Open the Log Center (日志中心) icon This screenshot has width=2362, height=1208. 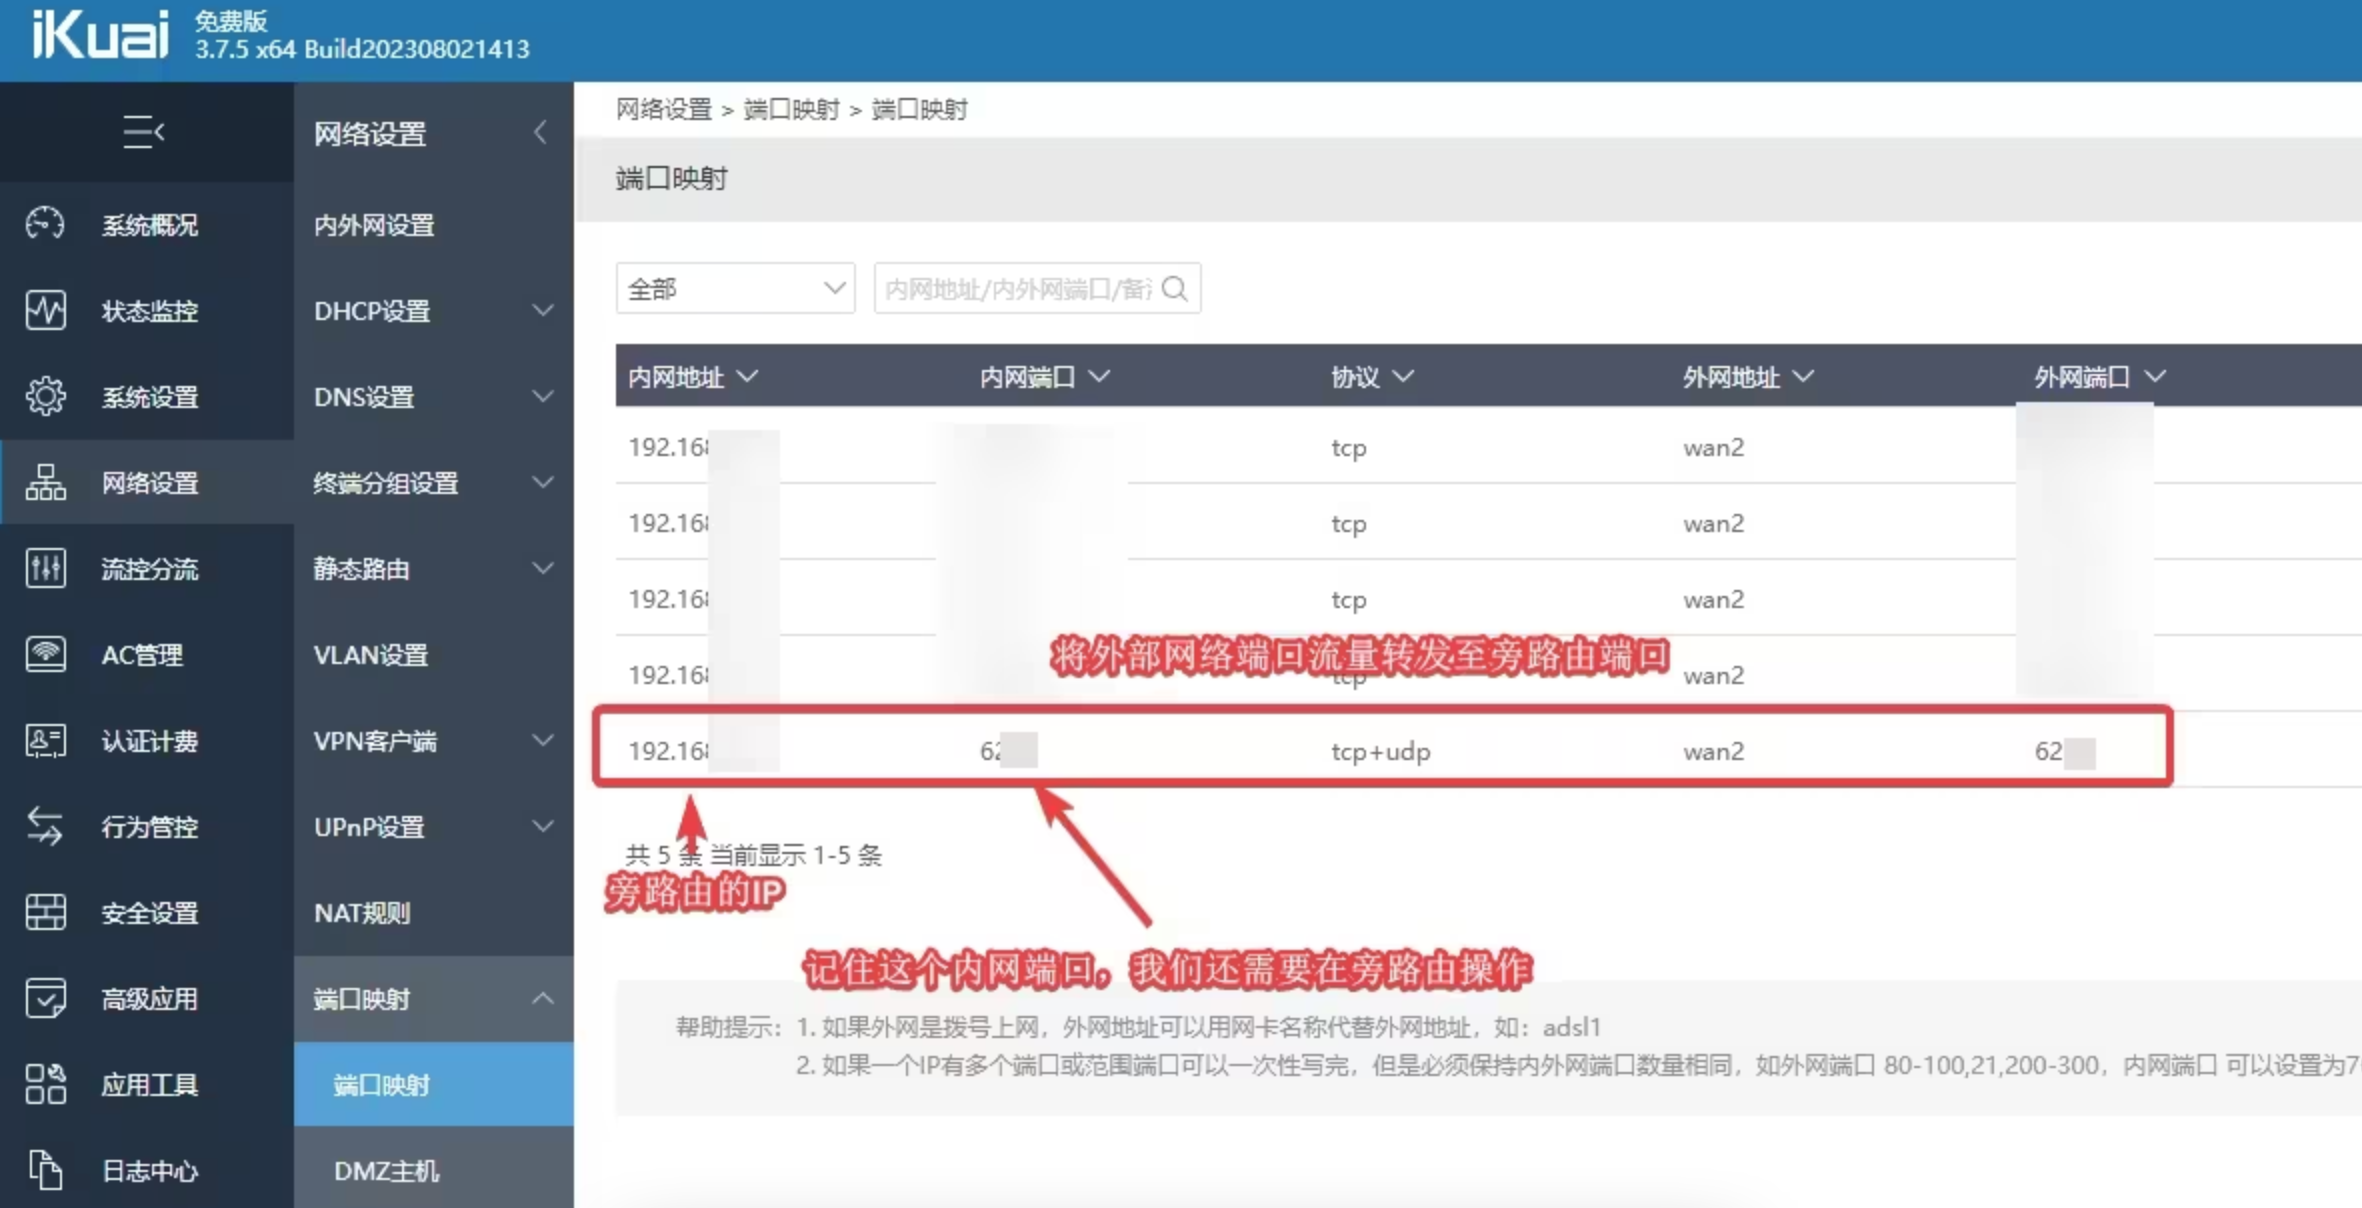pos(46,1170)
